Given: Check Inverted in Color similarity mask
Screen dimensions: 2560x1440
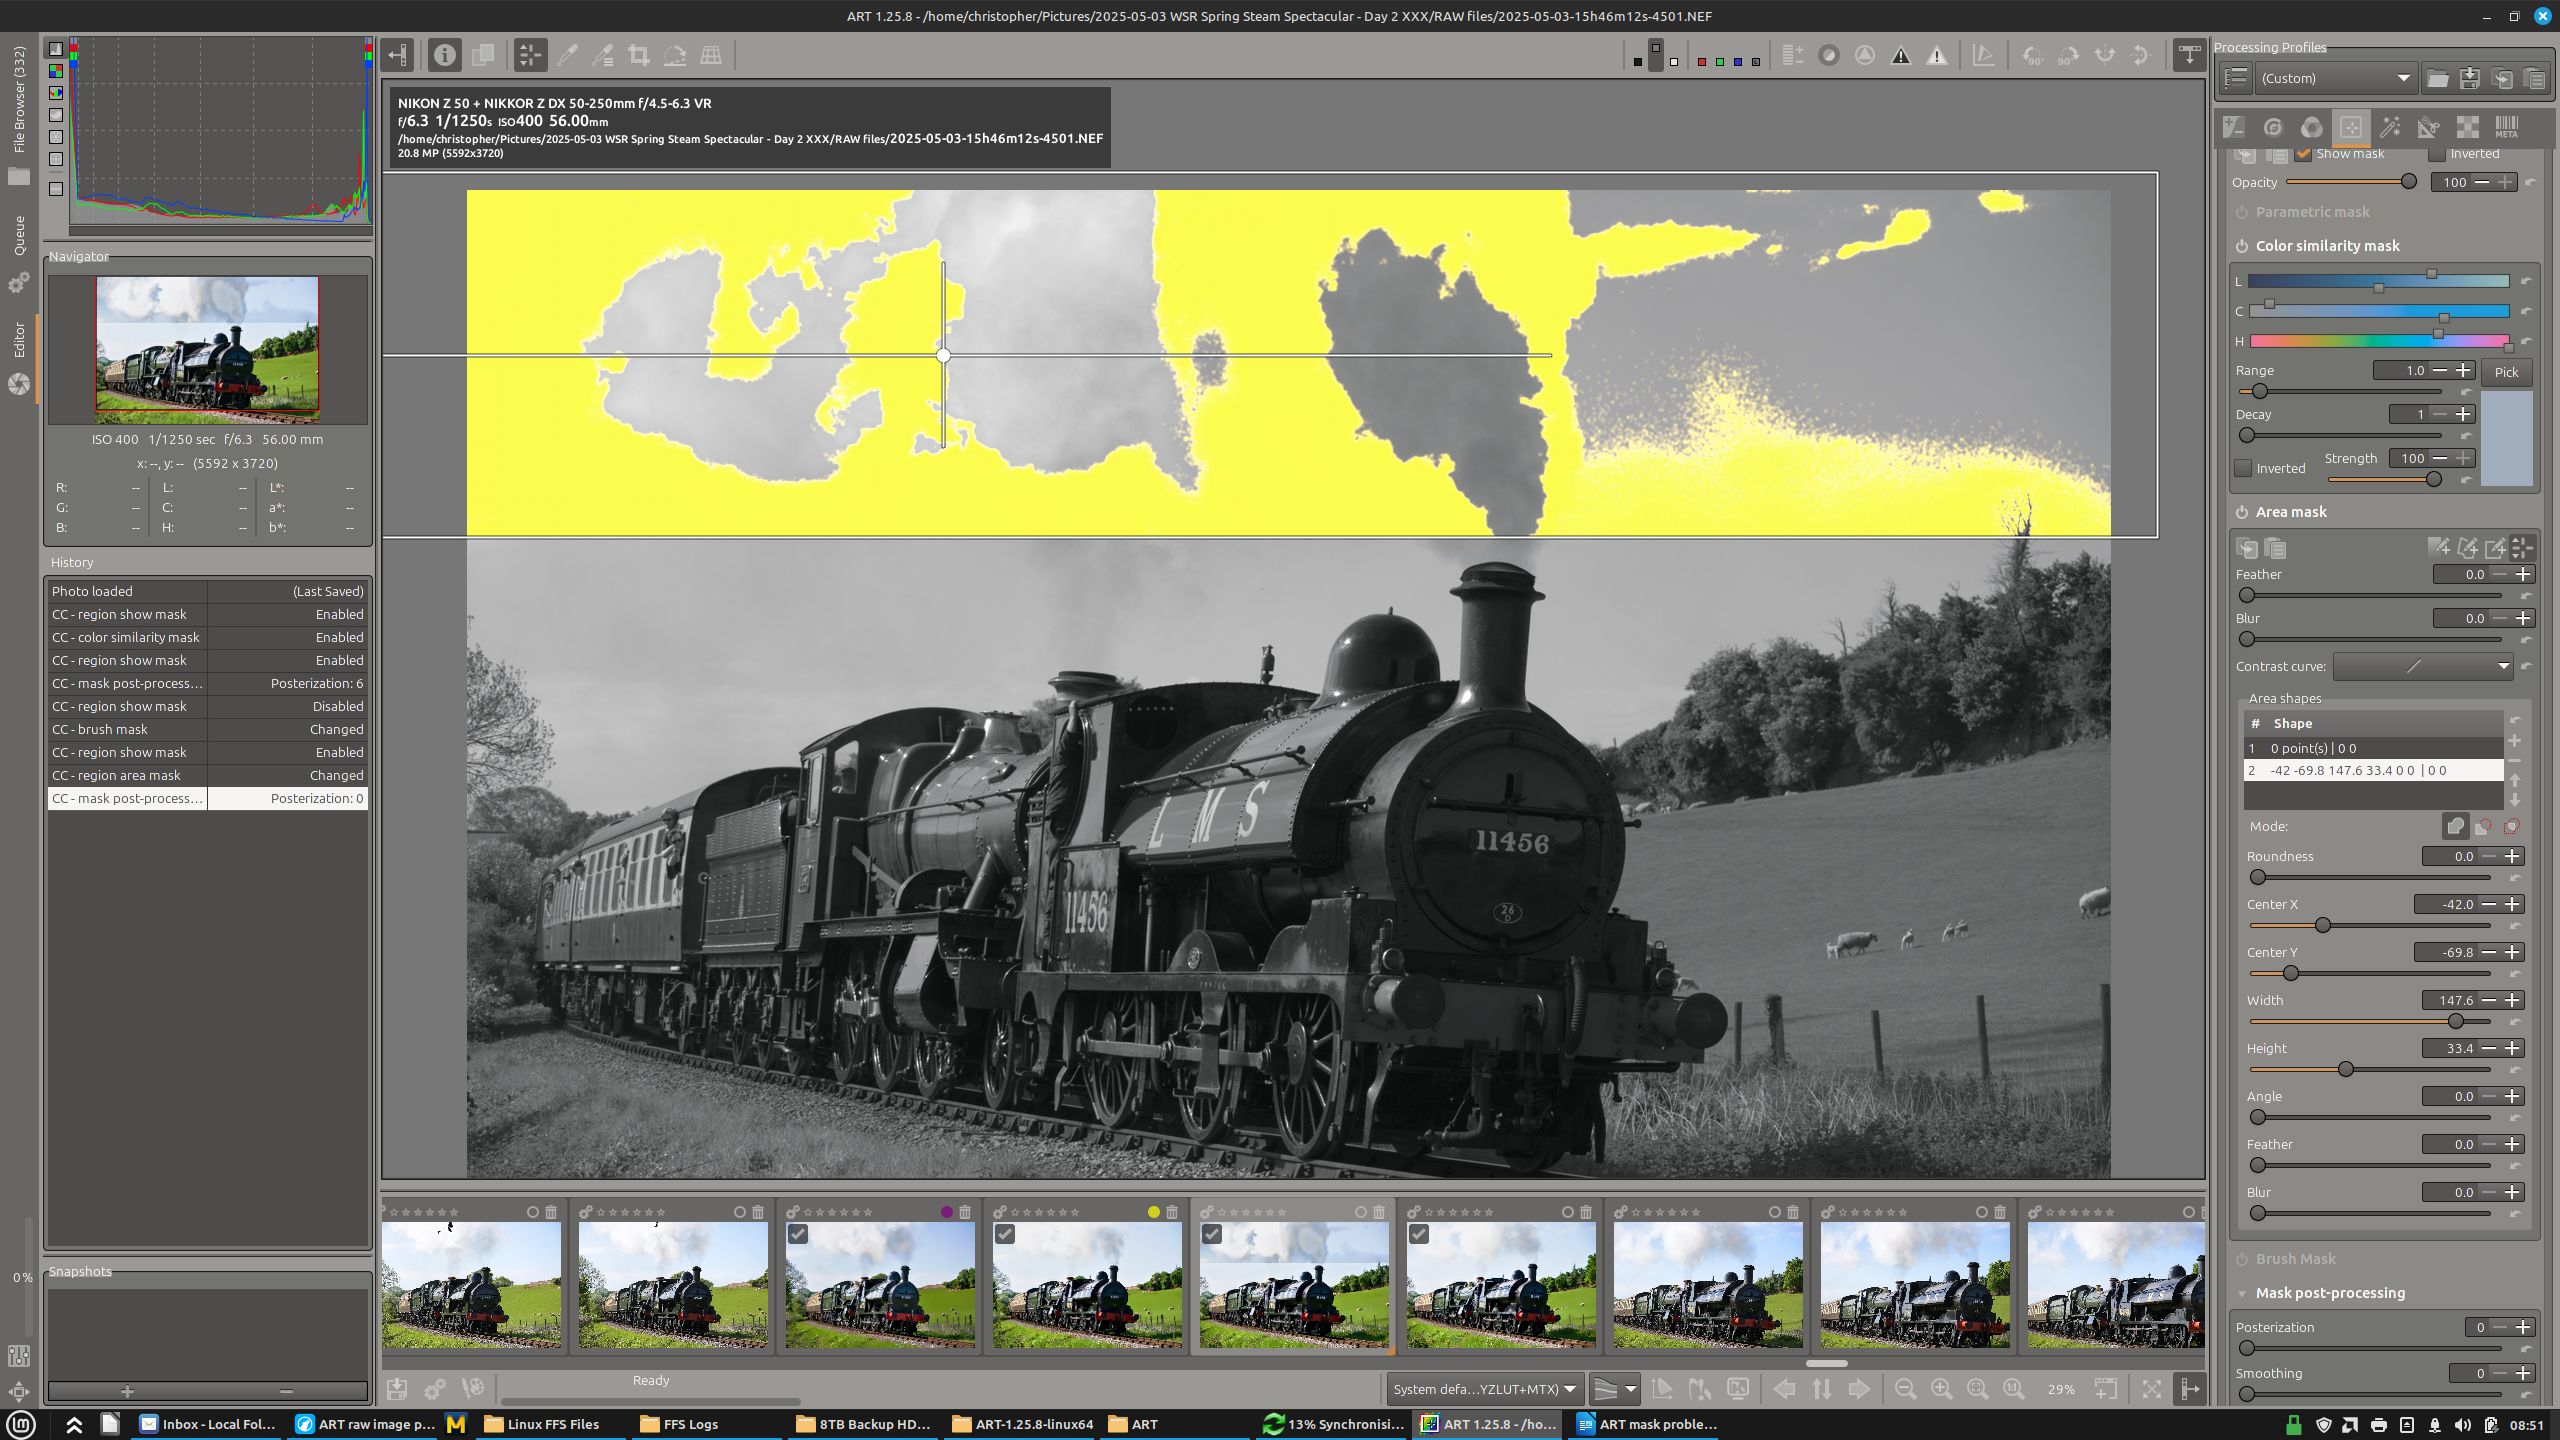Looking at the screenshot, I should click(x=2244, y=468).
